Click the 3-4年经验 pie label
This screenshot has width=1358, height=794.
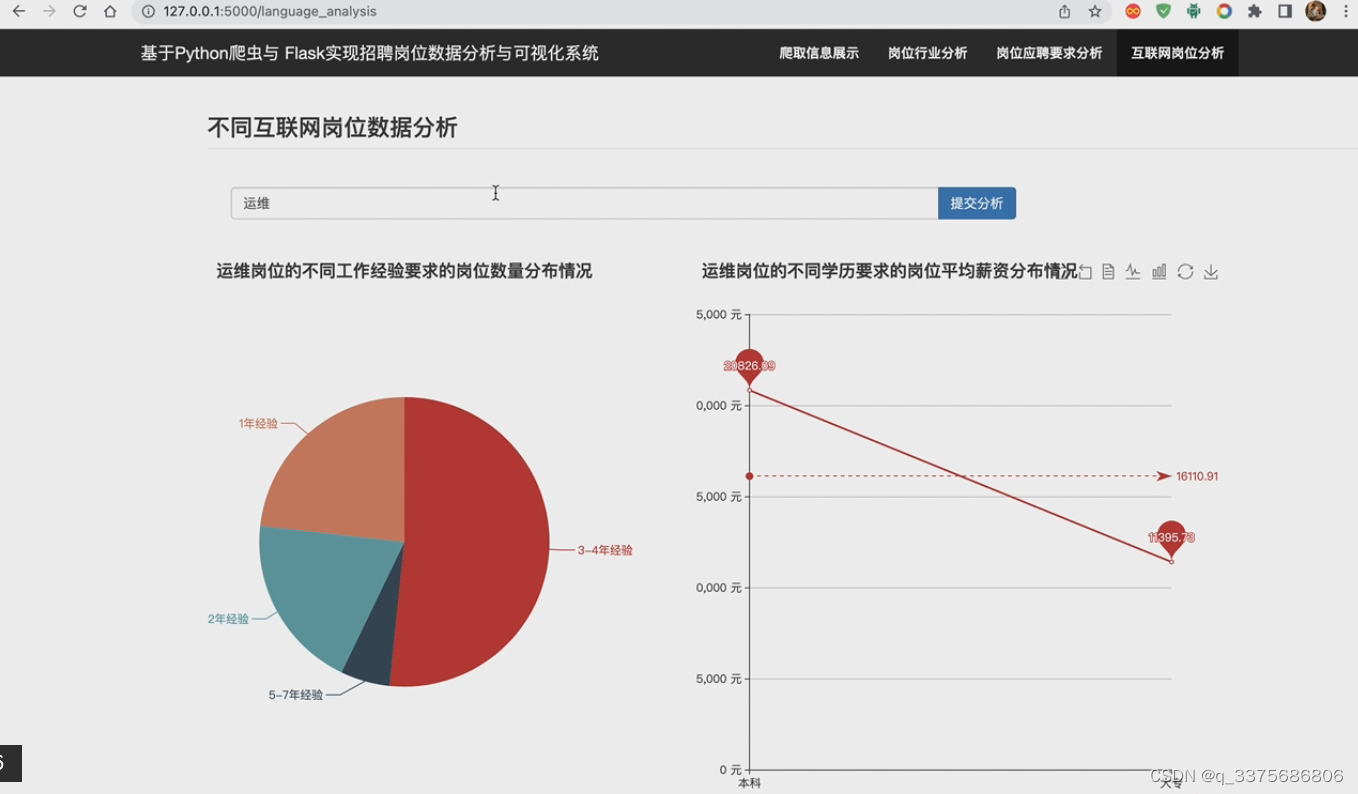point(605,550)
